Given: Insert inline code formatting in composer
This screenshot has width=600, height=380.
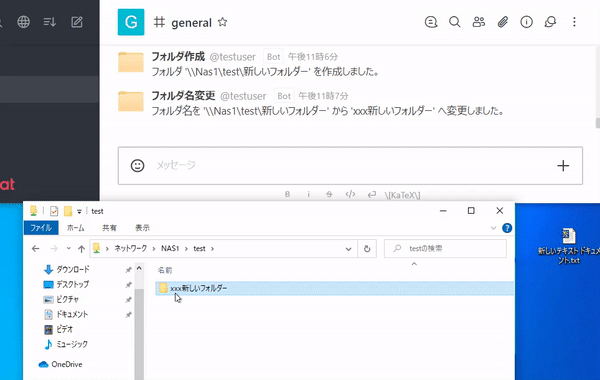Looking at the screenshot, I should 350,194.
